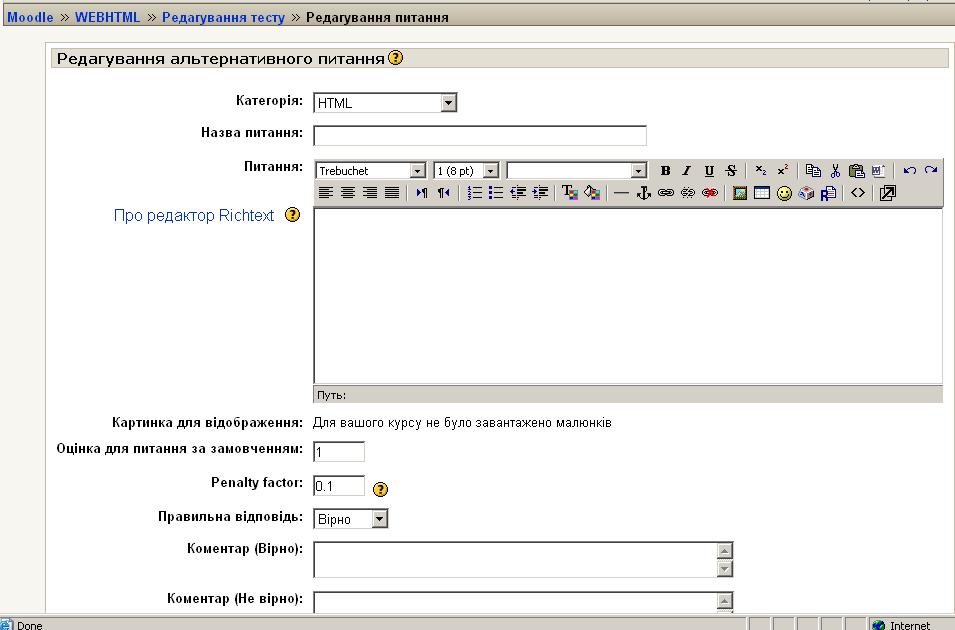955x630 pixels.
Task: Open the Про редактор Richtext link
Action: click(194, 215)
